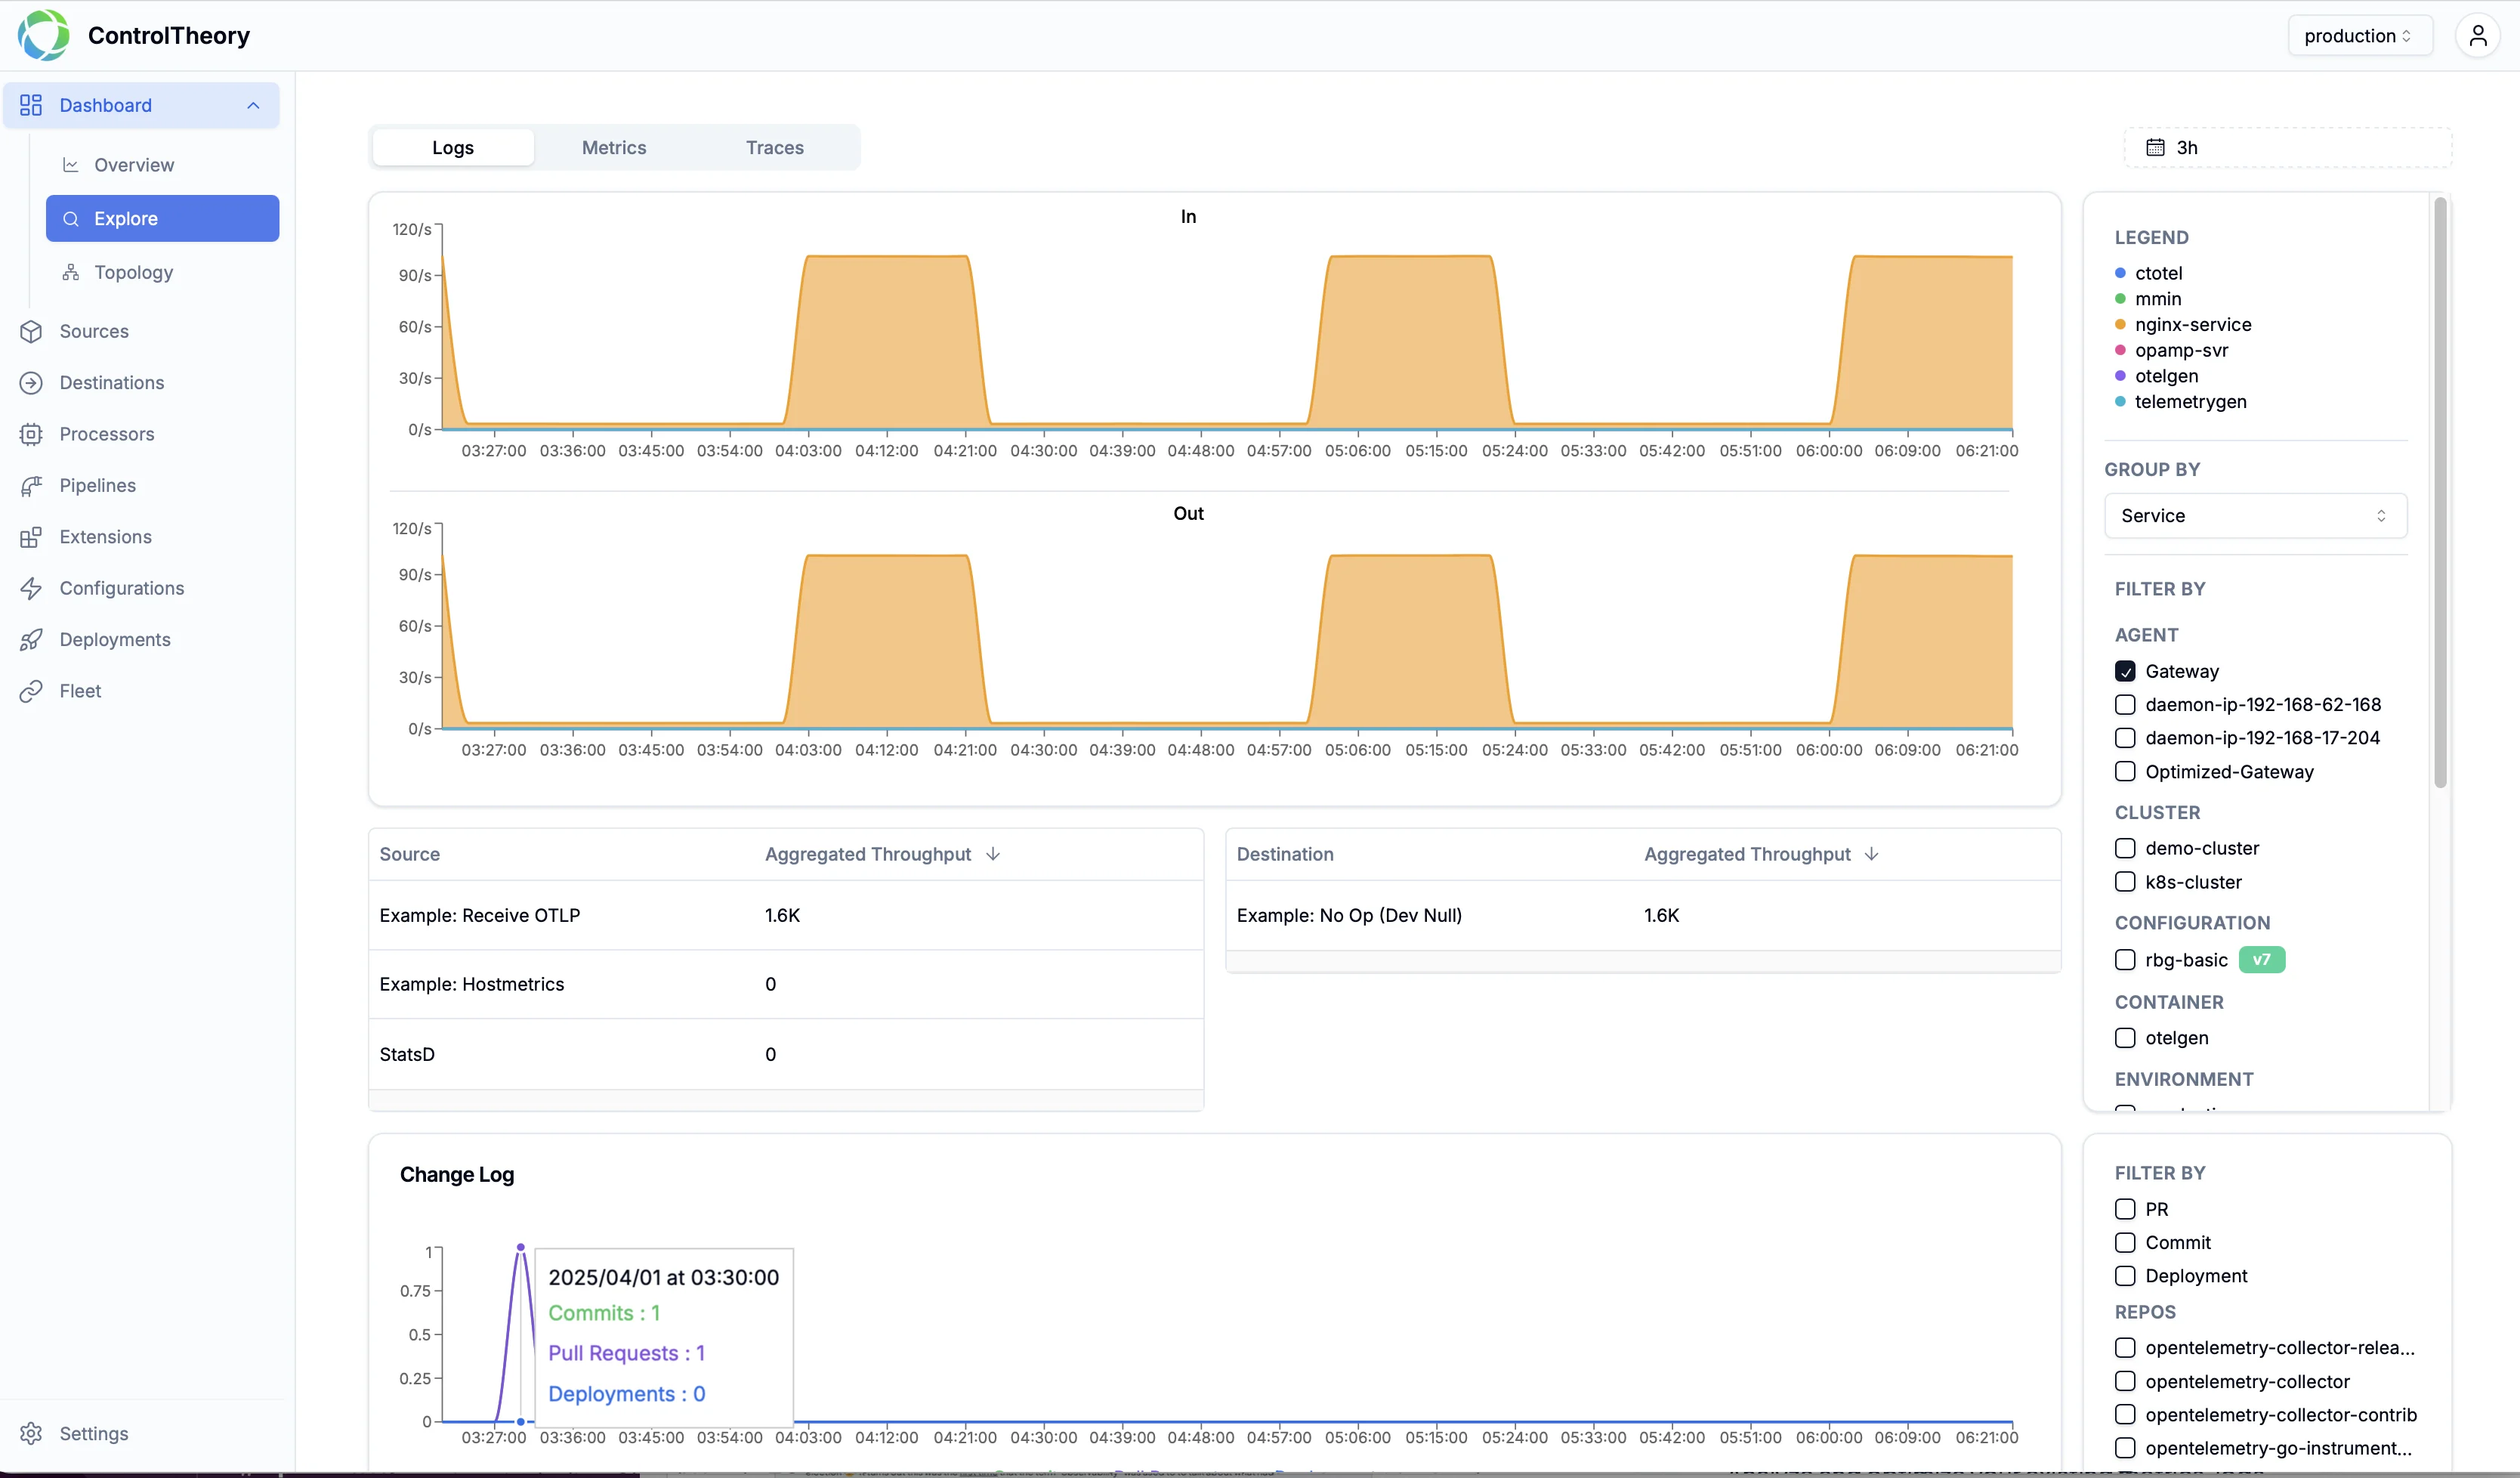Screen dimensions: 2520x1478
Task: Check the Deployment filter checkbox
Action: 2125,1276
